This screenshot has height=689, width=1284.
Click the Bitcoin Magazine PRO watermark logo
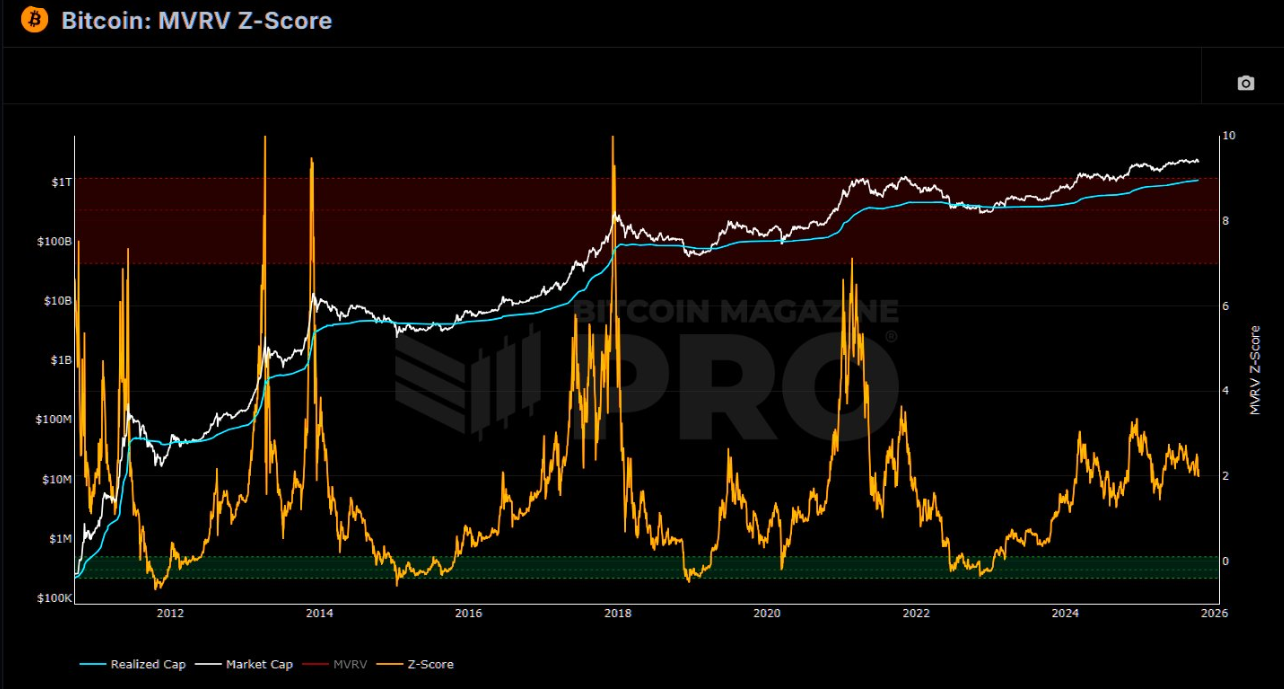click(x=645, y=368)
